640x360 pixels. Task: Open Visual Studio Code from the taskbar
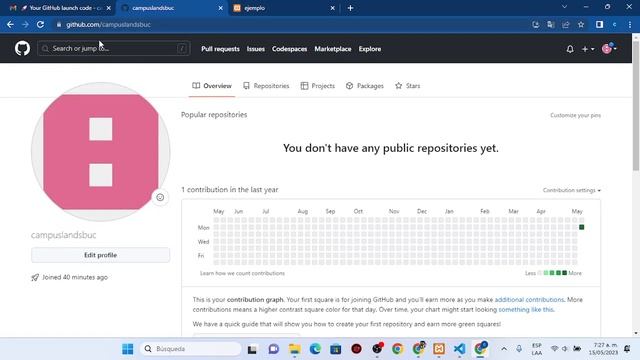pyautogui.click(x=460, y=349)
